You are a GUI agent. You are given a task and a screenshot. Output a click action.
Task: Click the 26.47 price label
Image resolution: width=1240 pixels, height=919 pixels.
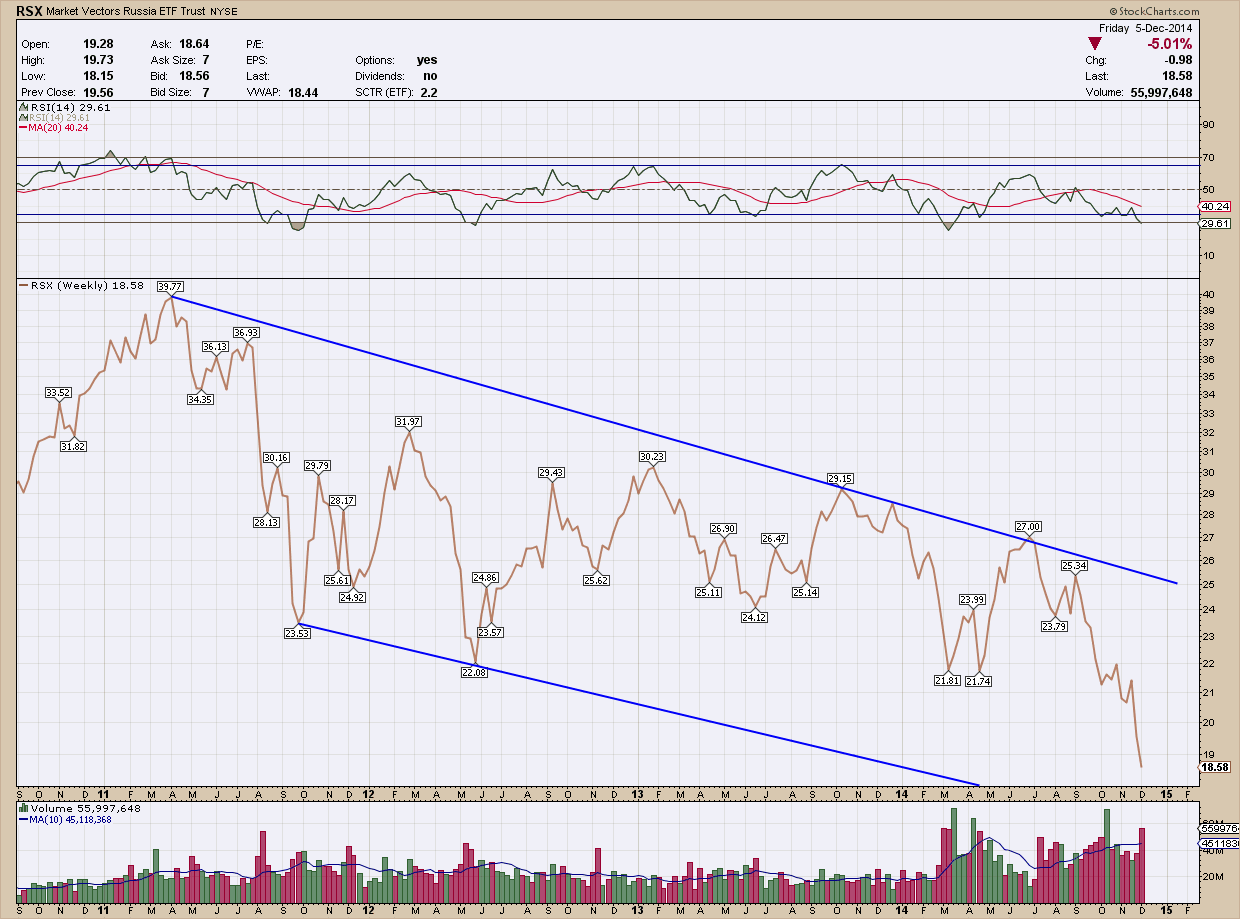point(774,538)
